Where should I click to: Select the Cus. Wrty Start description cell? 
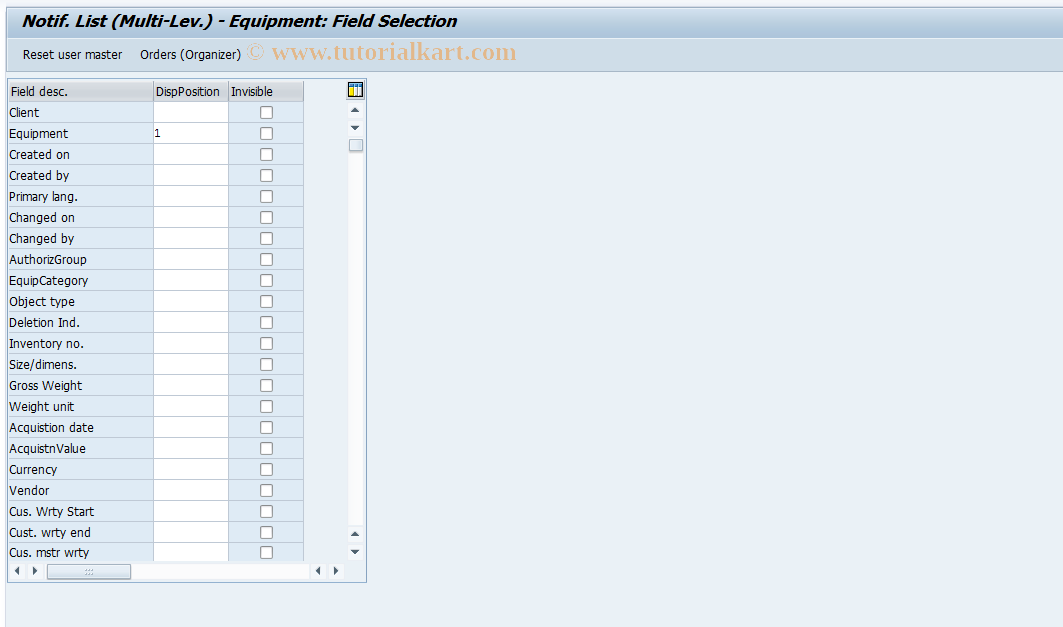[81, 512]
